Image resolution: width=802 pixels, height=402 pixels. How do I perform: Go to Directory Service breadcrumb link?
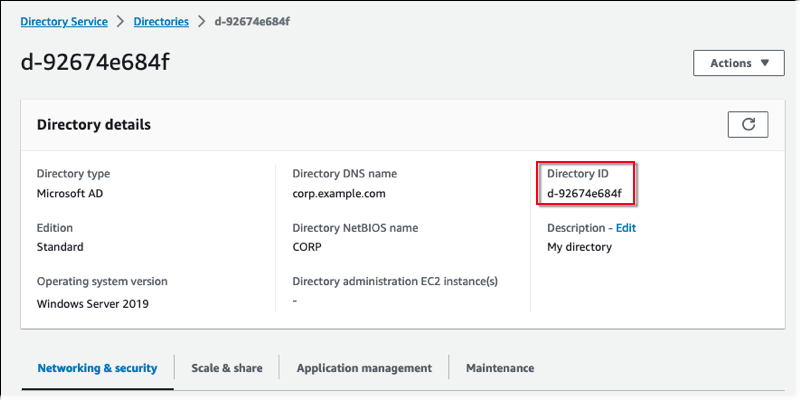[x=66, y=21]
